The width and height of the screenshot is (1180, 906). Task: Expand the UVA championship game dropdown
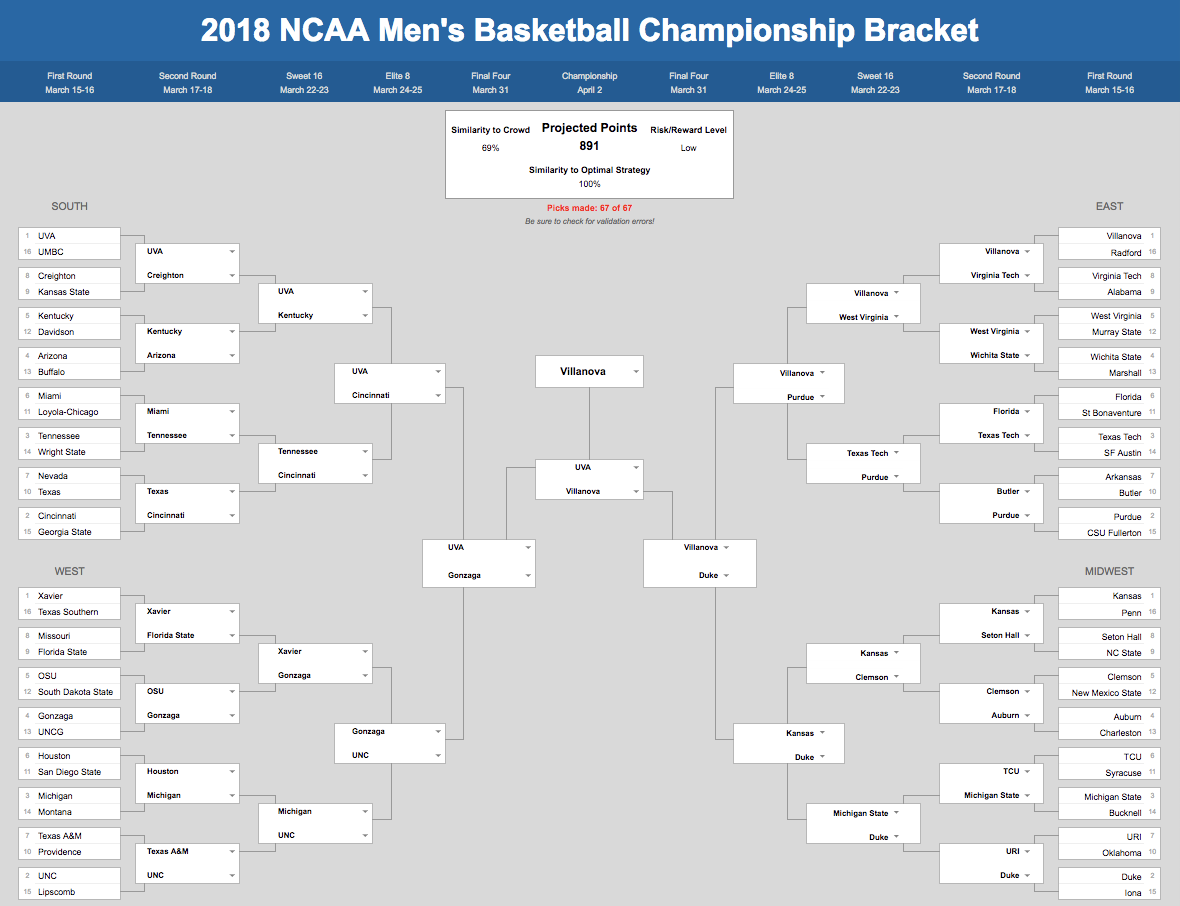click(x=589, y=467)
